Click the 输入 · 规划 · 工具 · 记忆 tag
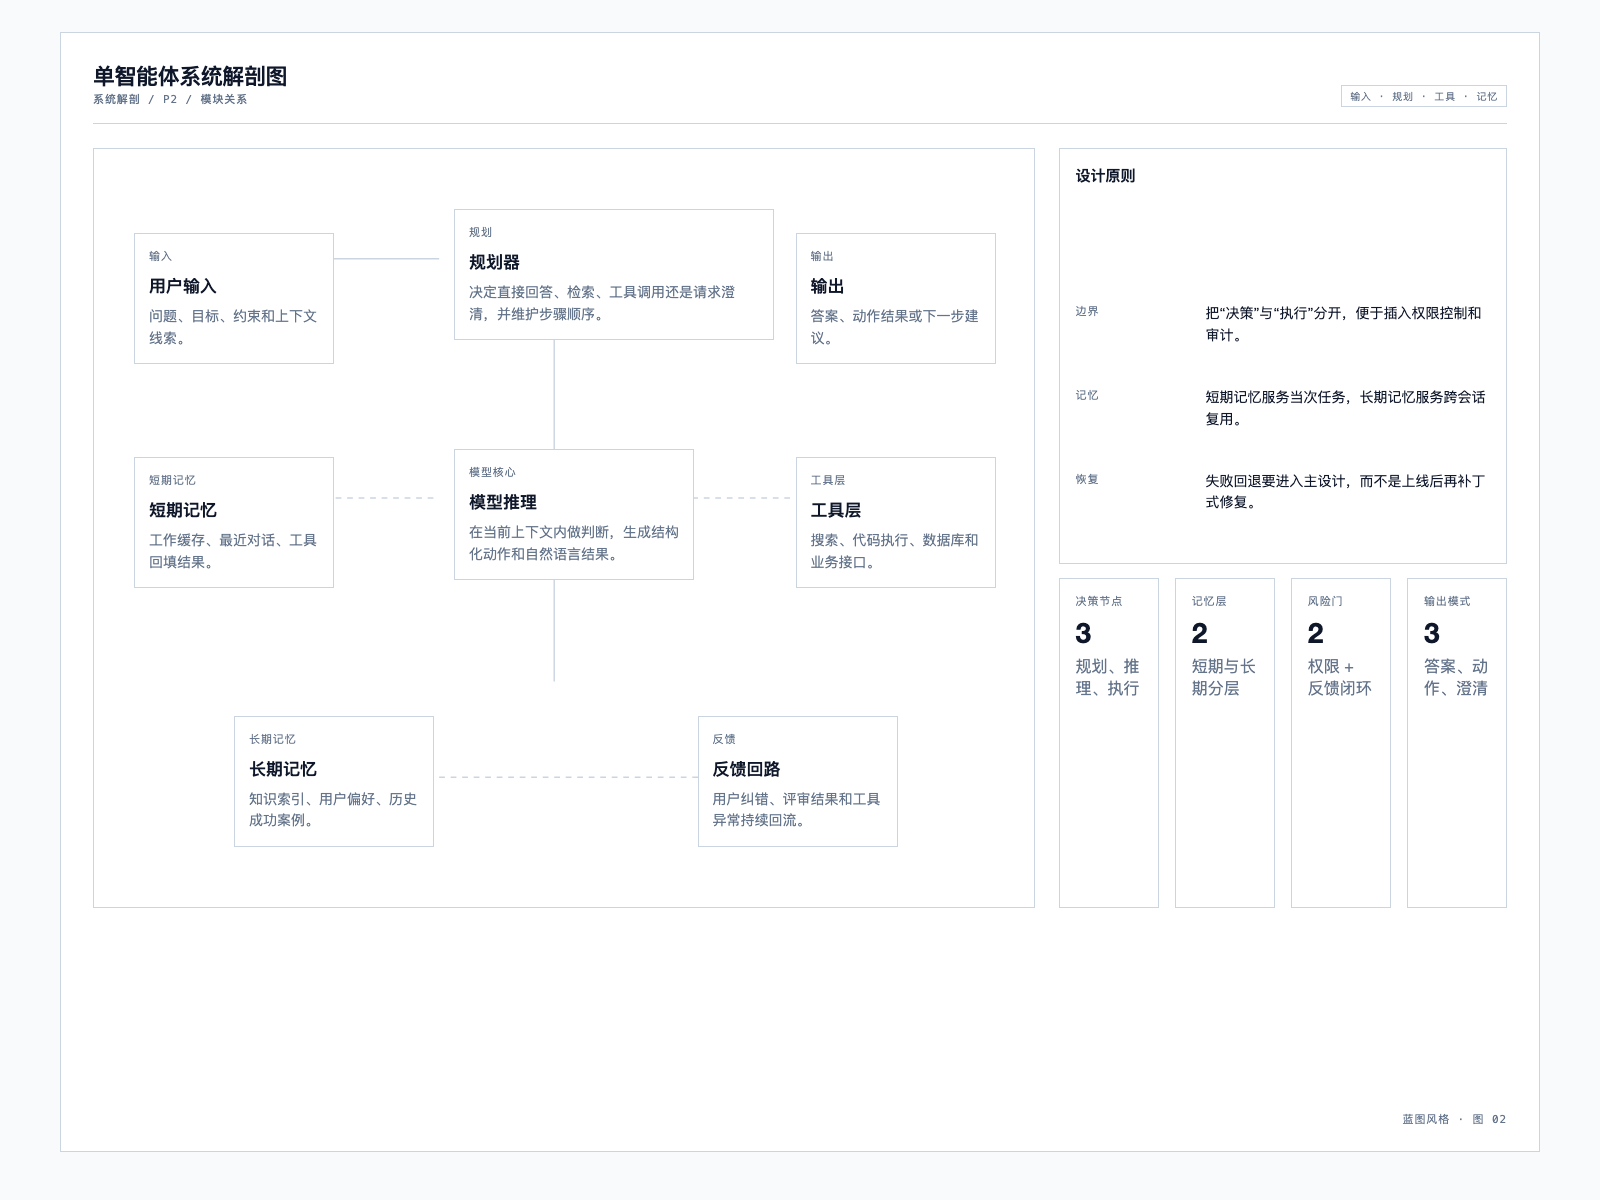The height and width of the screenshot is (1200, 1600). 1424,96
